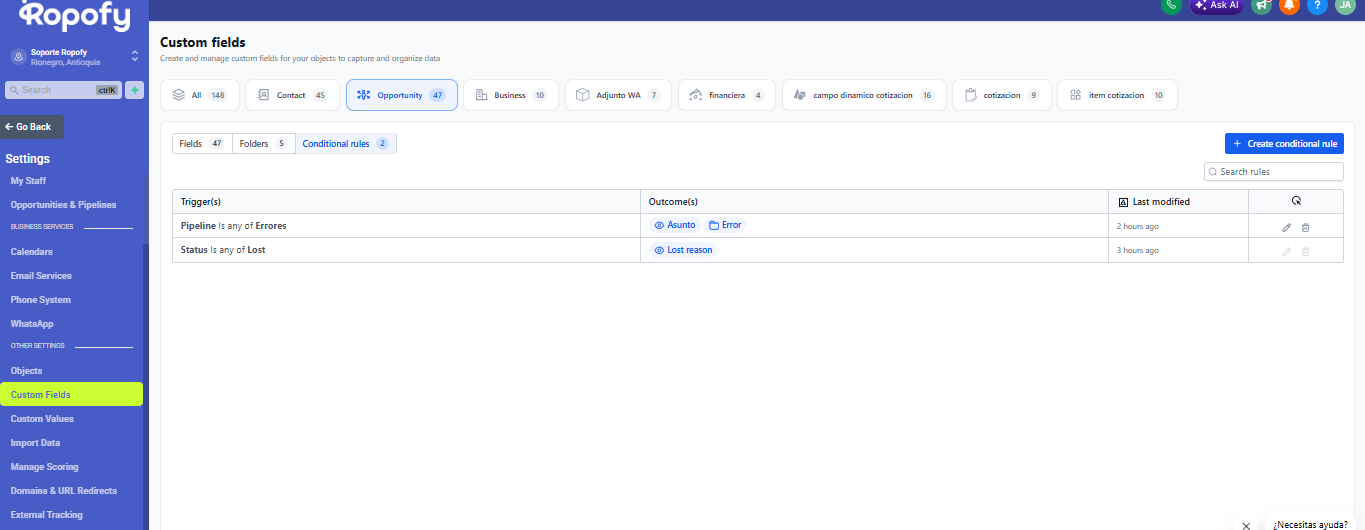The width and height of the screenshot is (1365, 530).
Task: Select the Contact object tab
Action: pos(292,95)
